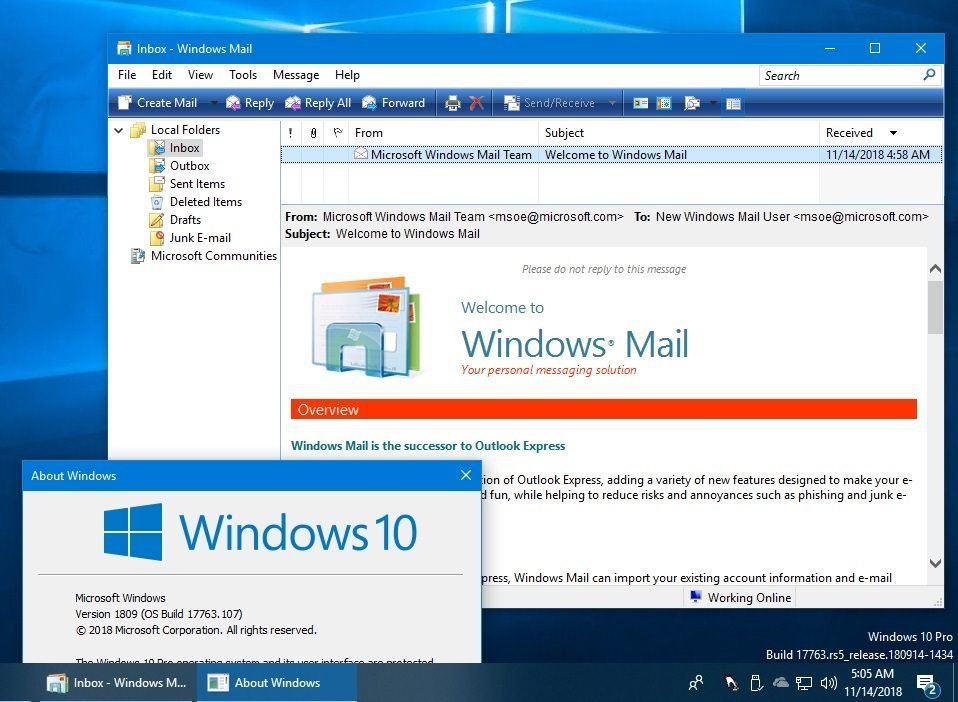Viewport: 958px width, 702px height.
Task: Select the Junk E-mail folder
Action: (x=199, y=238)
